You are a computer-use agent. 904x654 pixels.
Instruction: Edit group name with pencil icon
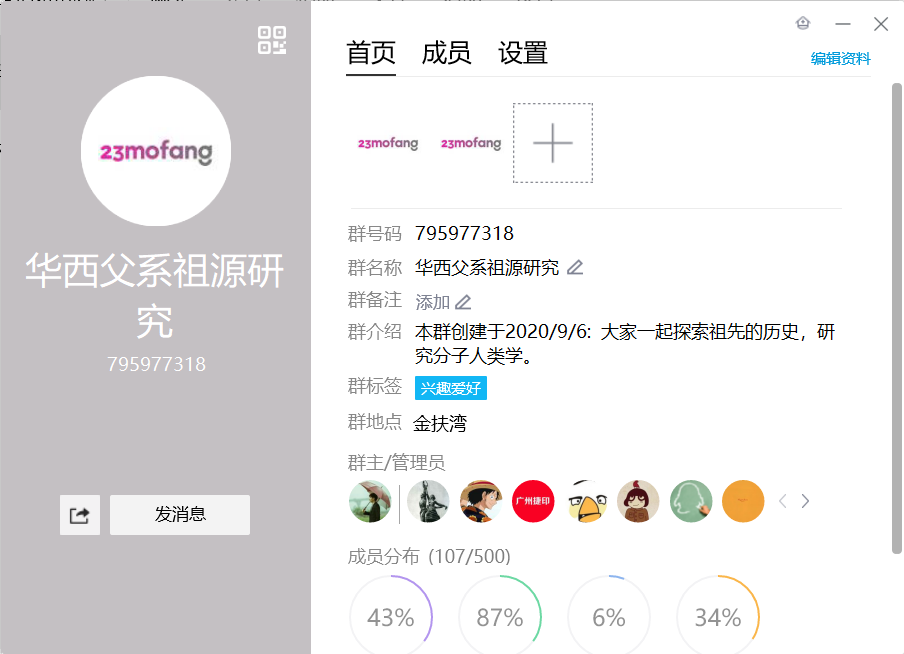click(x=575, y=267)
